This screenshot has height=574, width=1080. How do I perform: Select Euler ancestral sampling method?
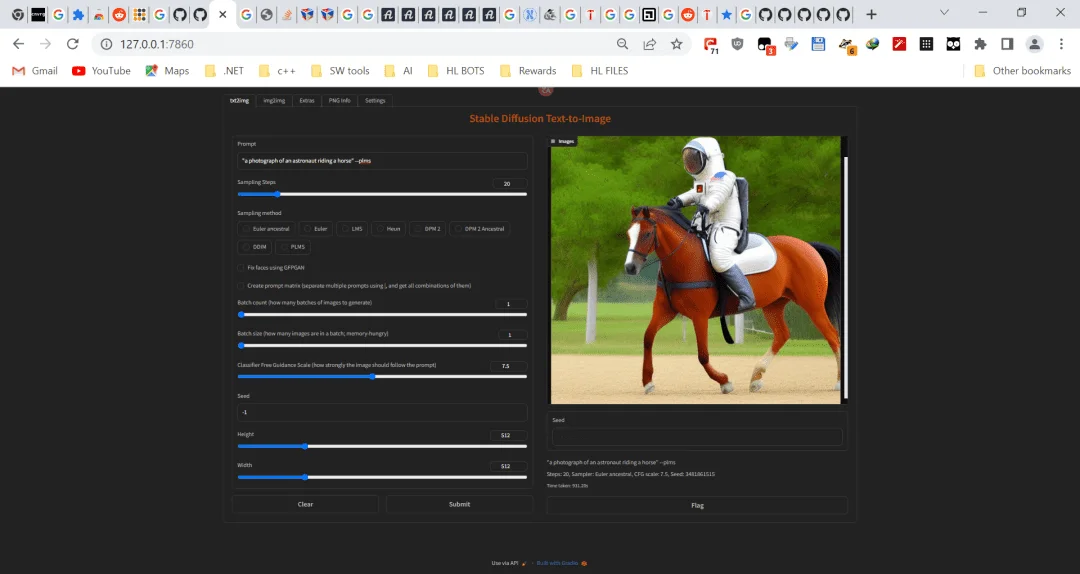(x=267, y=229)
